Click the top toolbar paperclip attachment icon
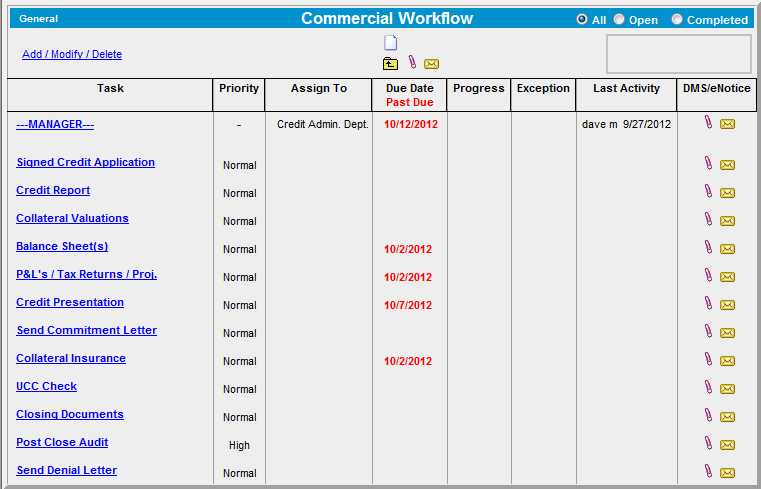This screenshot has width=761, height=489. coord(413,62)
